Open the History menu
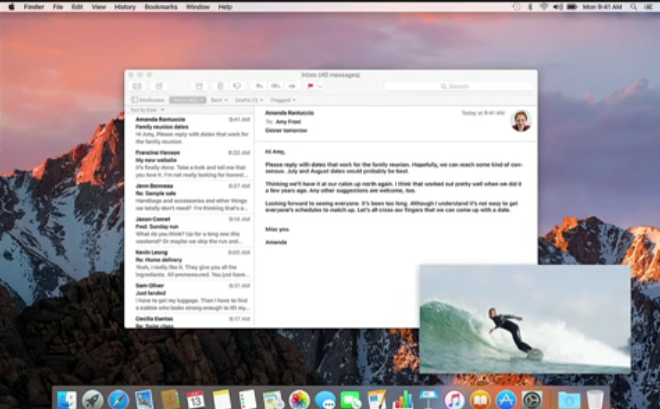This screenshot has height=409, width=660. tap(124, 6)
